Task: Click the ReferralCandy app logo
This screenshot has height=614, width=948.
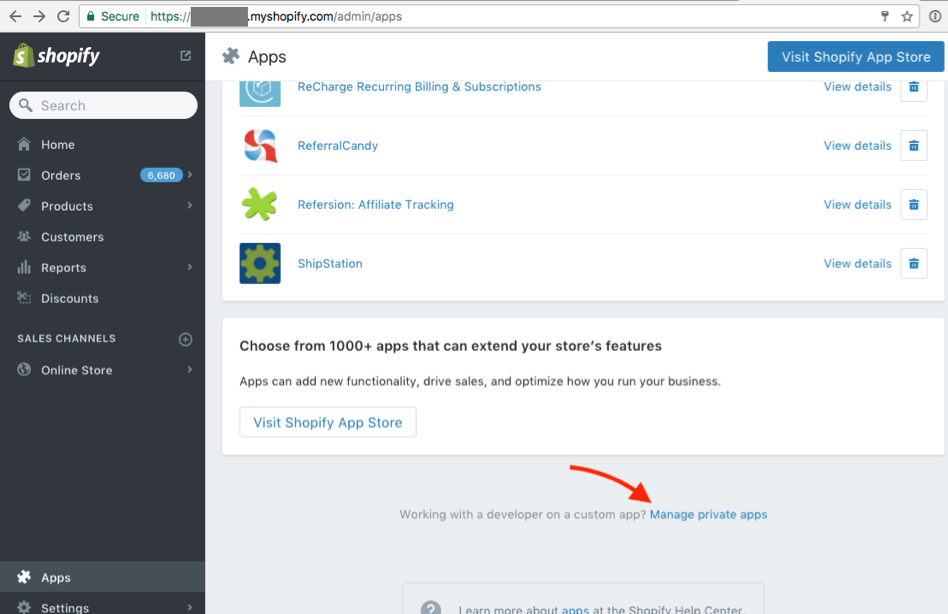Action: (x=260, y=146)
